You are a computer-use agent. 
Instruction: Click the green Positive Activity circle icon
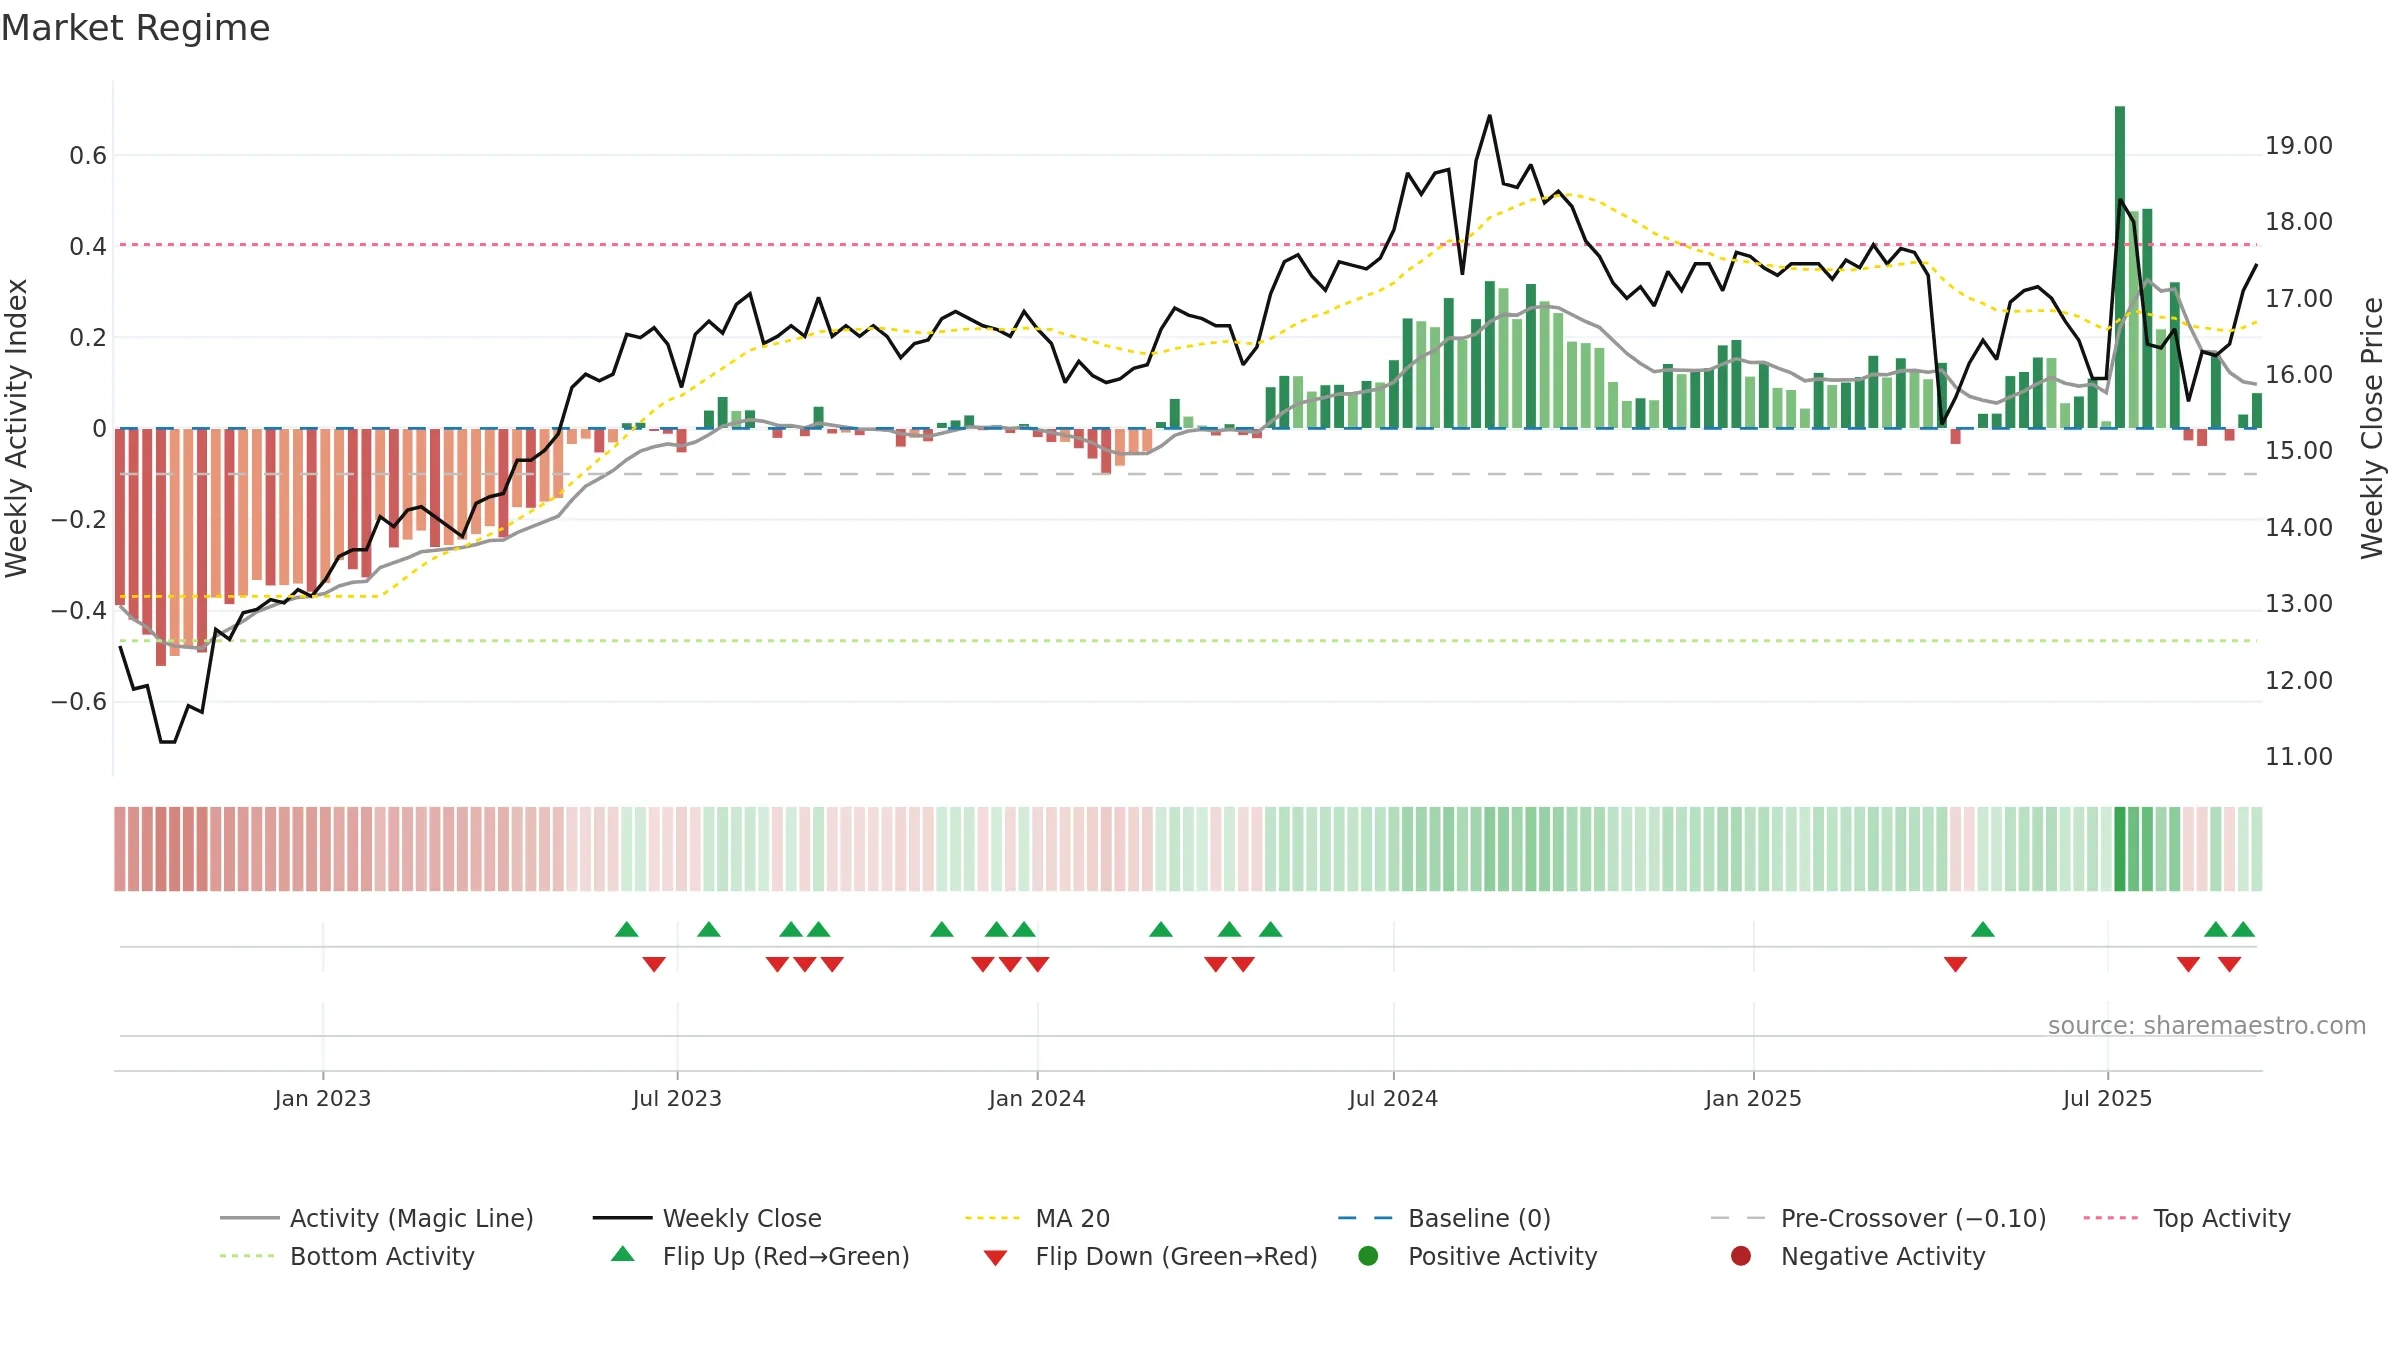[x=1368, y=1255]
